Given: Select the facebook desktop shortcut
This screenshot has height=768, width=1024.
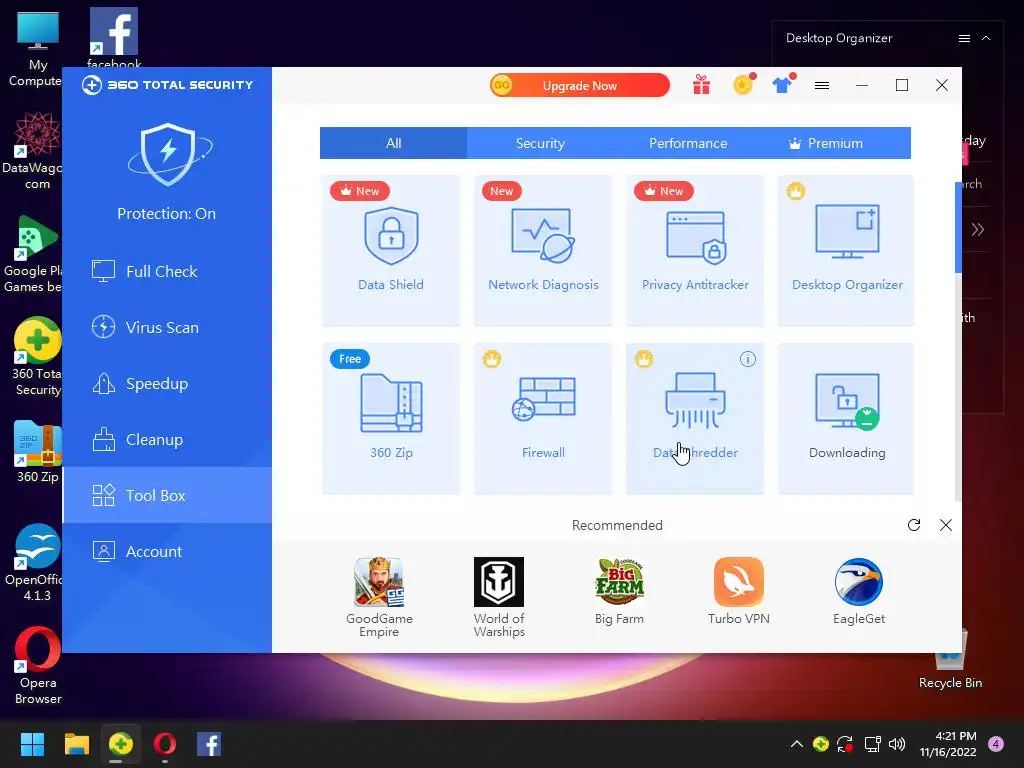Looking at the screenshot, I should click(x=114, y=37).
